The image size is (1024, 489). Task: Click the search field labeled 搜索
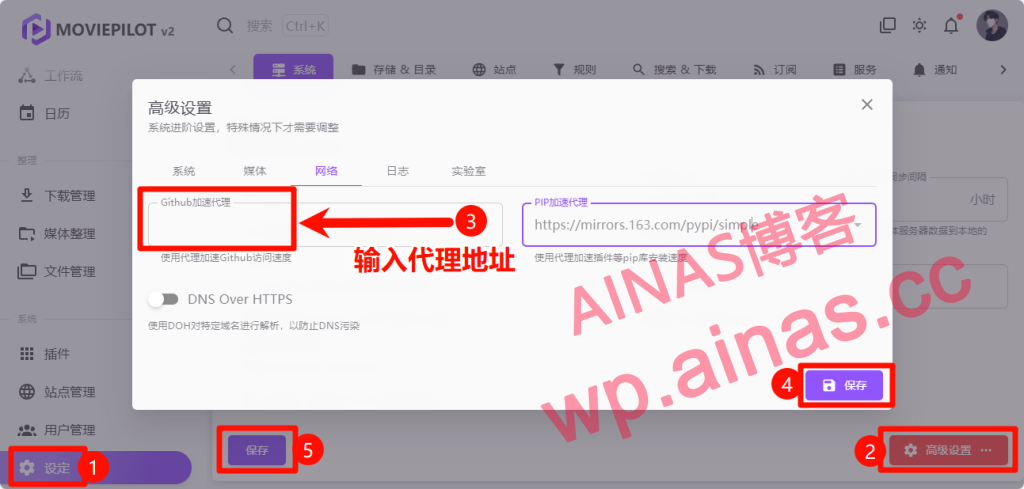259,26
